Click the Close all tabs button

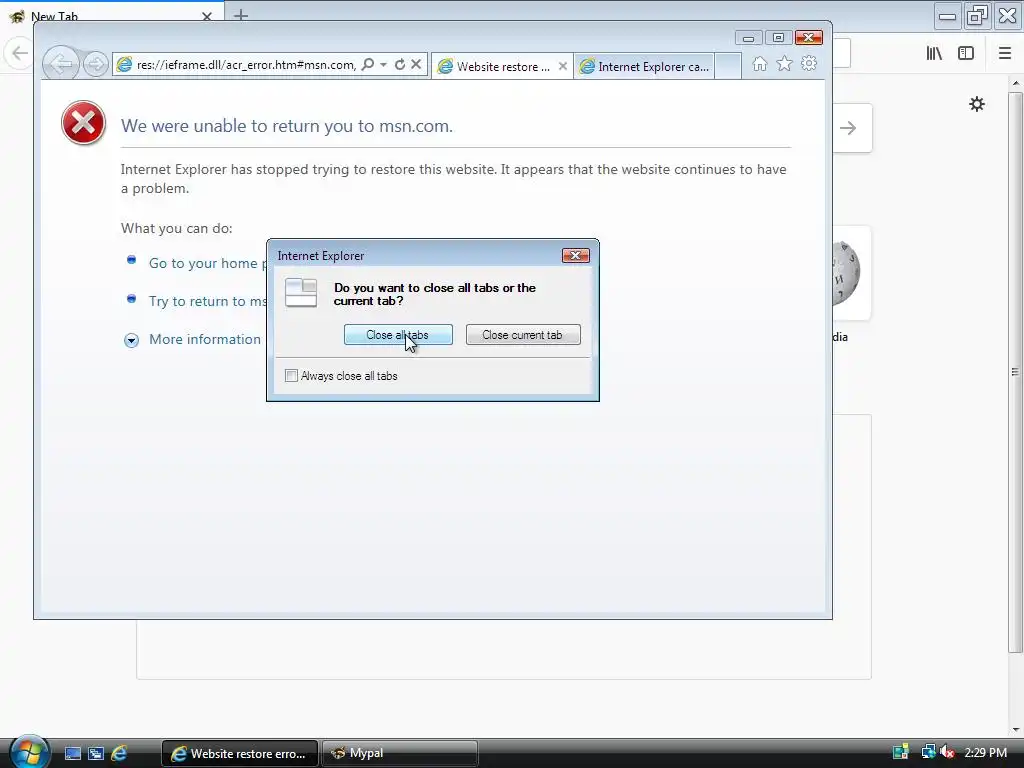coord(398,334)
